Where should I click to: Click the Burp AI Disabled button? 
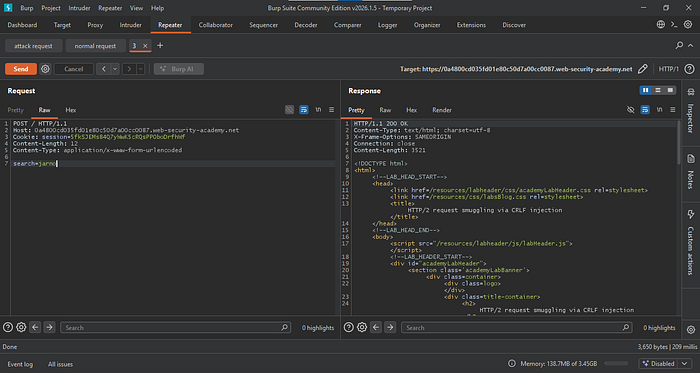pyautogui.click(x=659, y=364)
